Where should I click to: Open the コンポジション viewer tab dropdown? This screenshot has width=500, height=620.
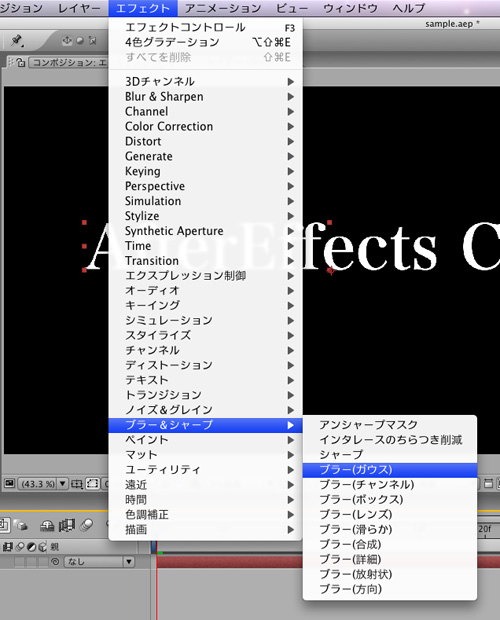[69, 62]
